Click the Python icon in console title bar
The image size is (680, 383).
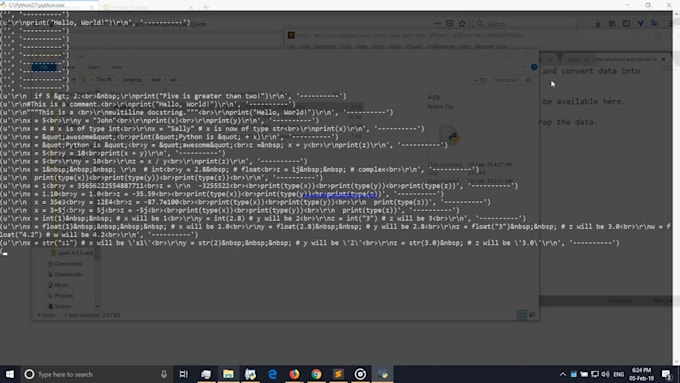[4, 5]
